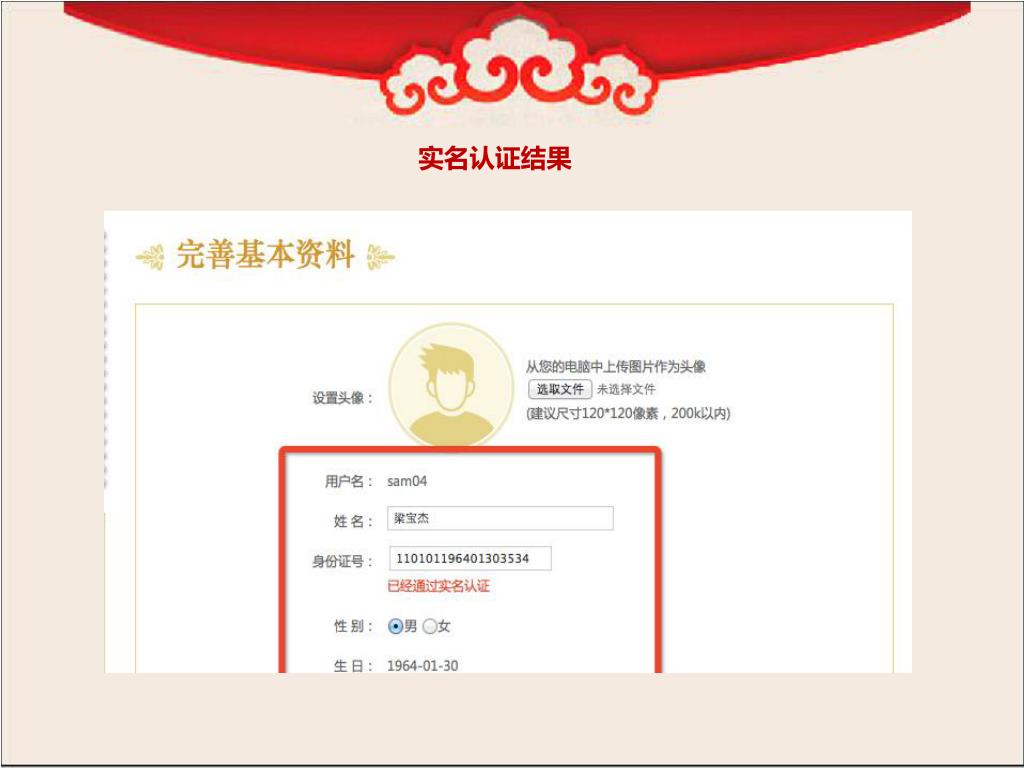1024x768 pixels.
Task: Click the 实名认证结果 red heading
Action: click(x=494, y=158)
